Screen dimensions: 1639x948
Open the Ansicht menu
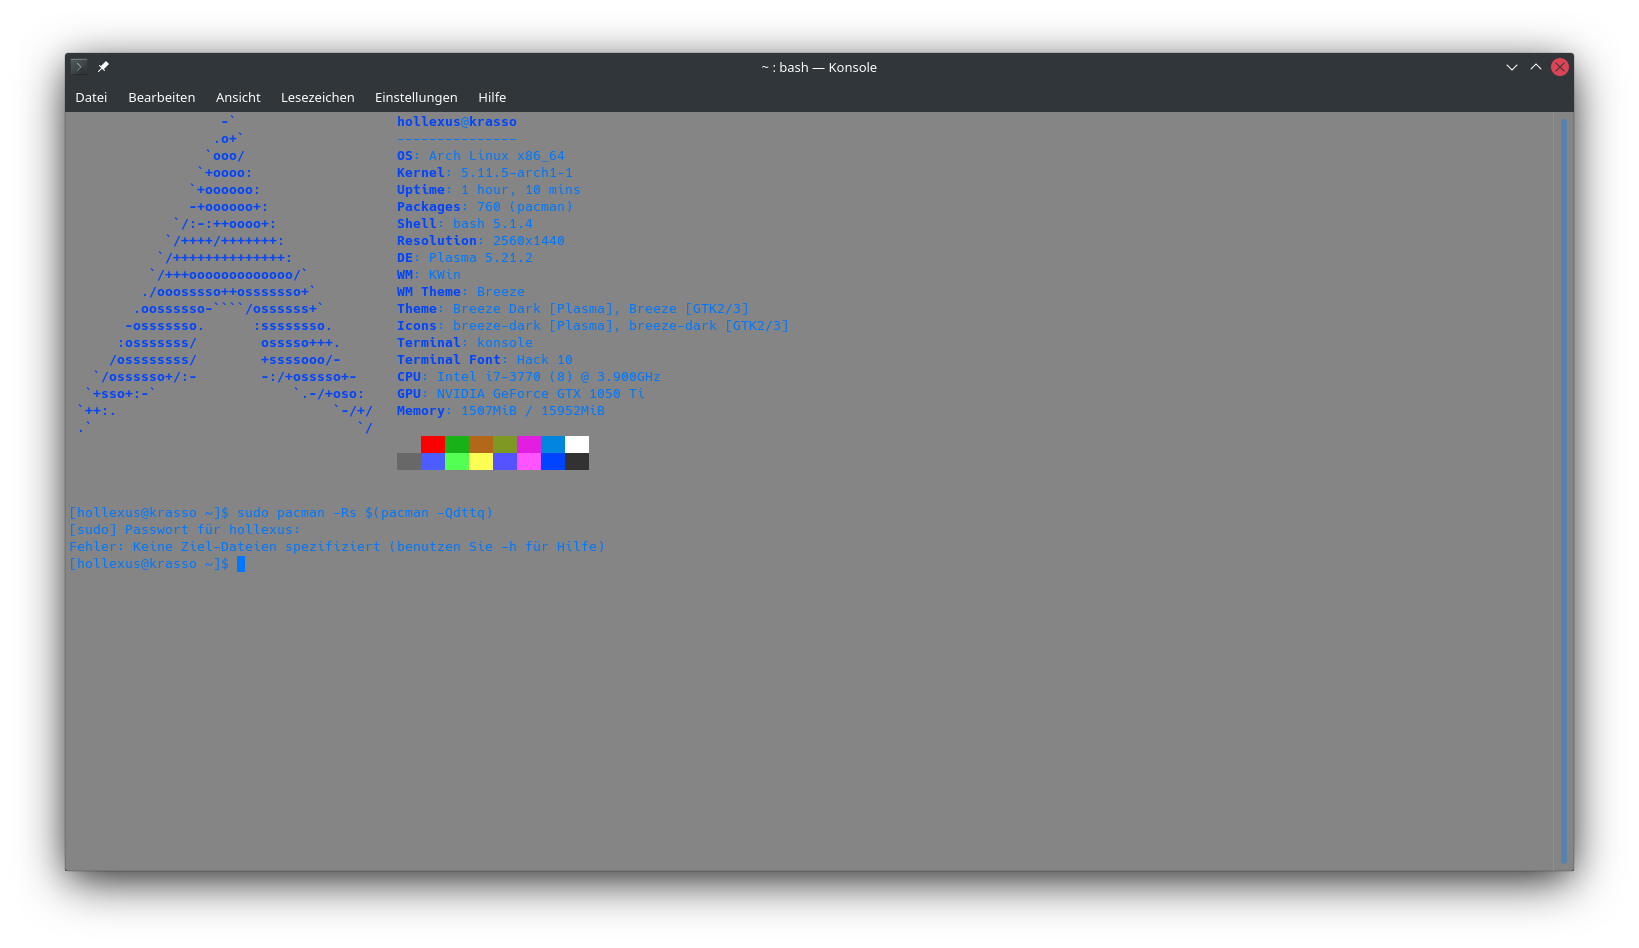click(x=238, y=97)
